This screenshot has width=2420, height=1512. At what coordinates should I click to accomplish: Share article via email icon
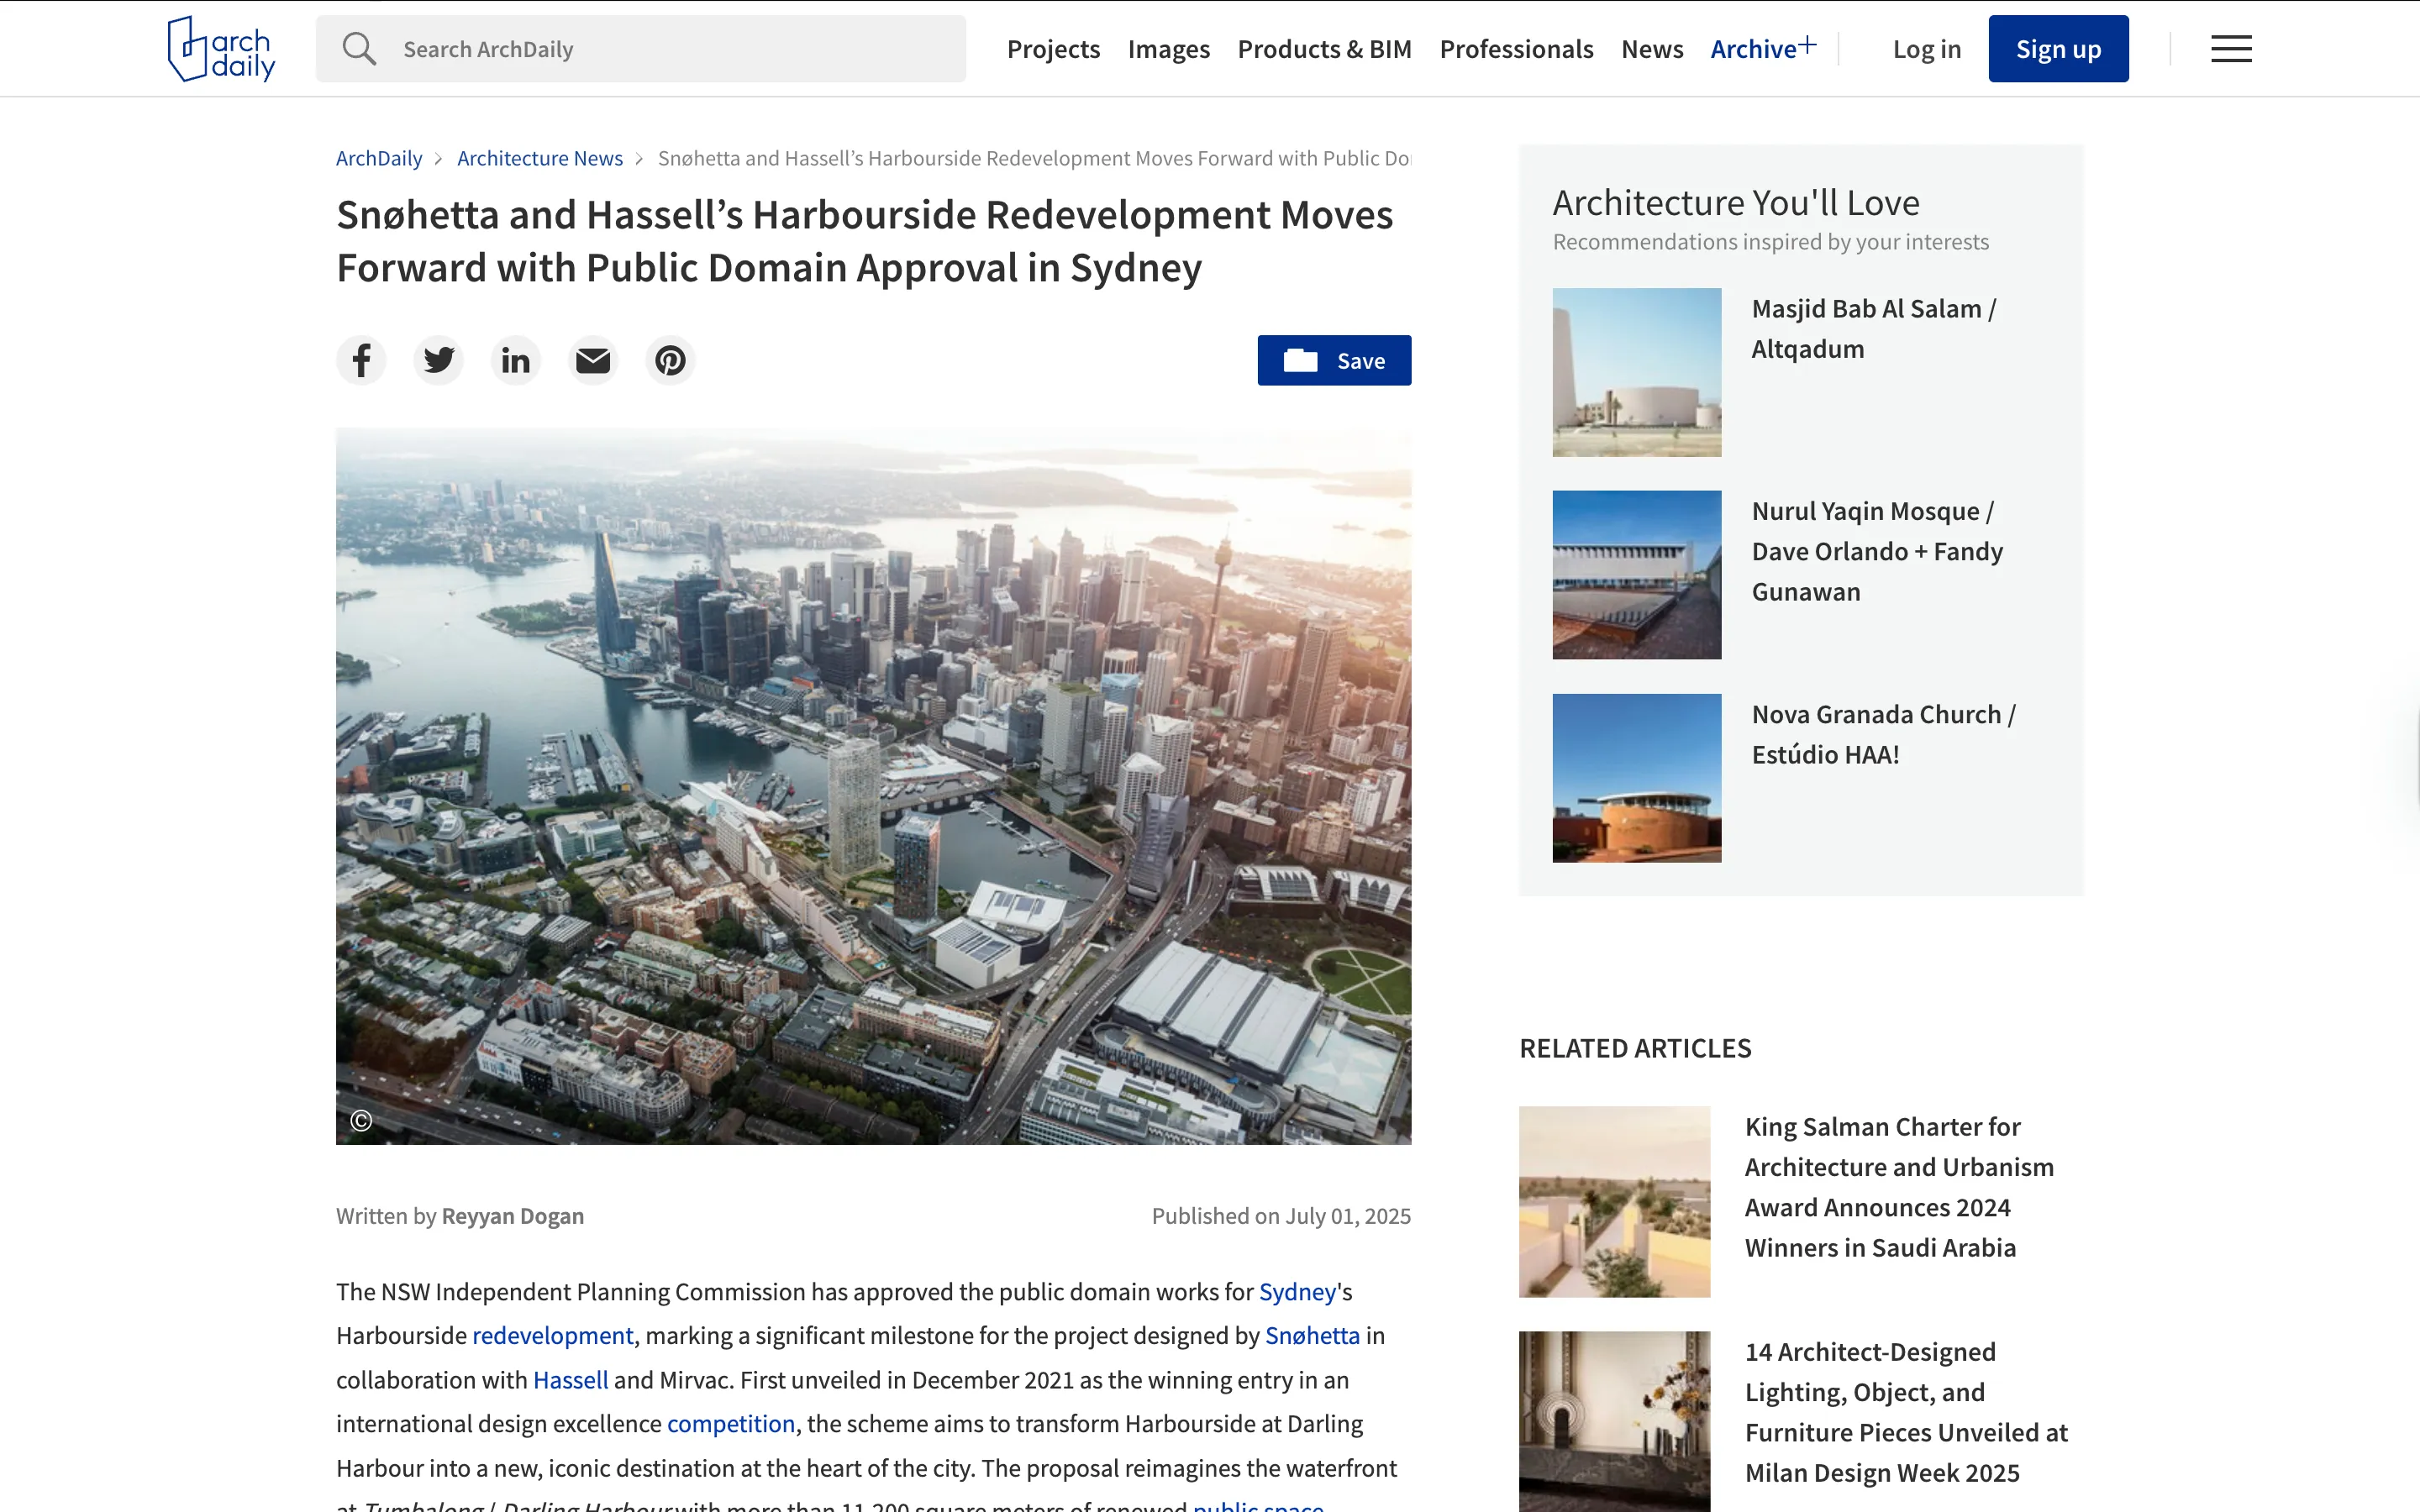pos(593,360)
